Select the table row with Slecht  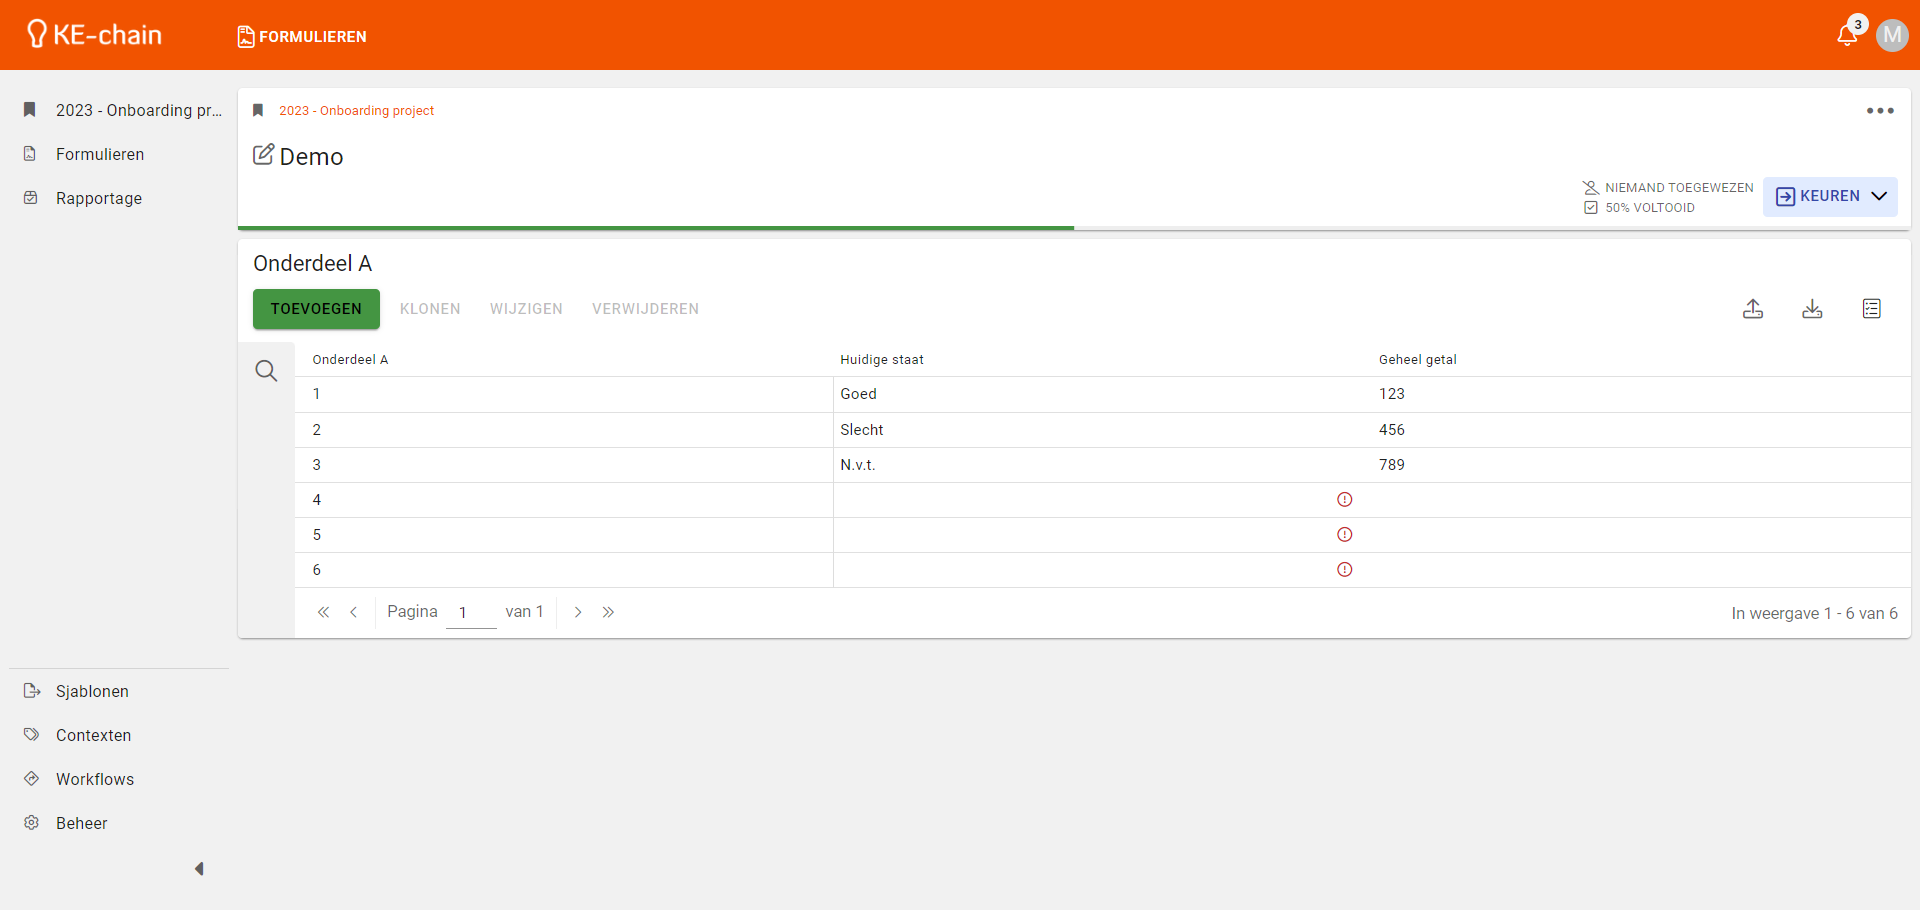[861, 430]
